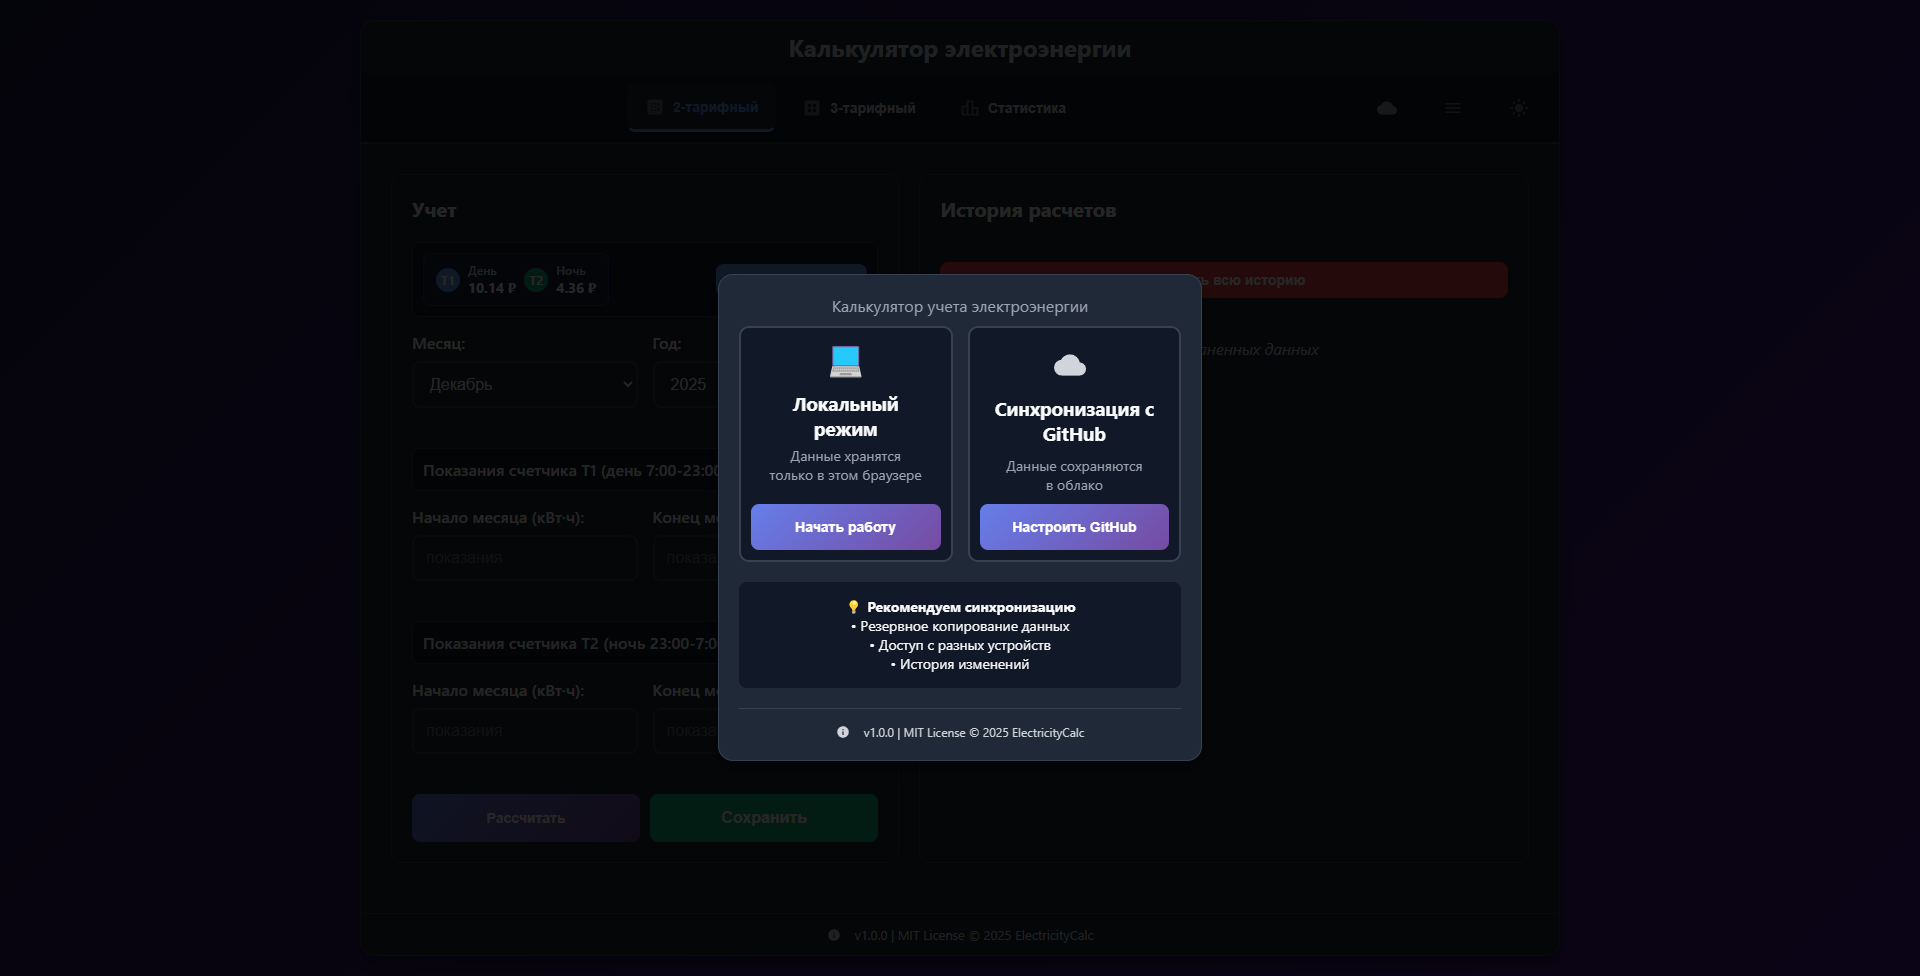Click the red clear всю историю button

pos(1224,280)
